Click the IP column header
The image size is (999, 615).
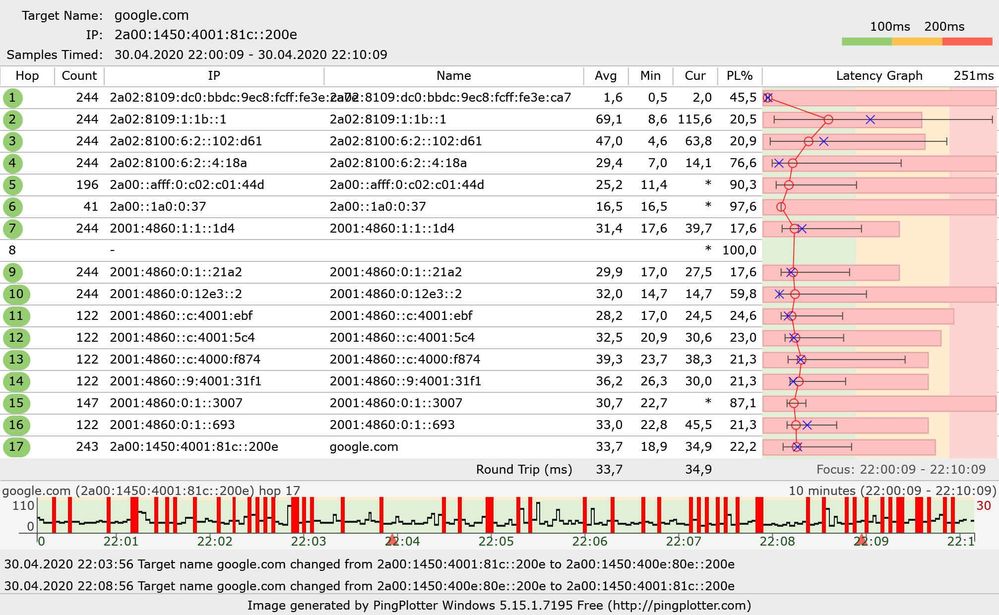point(214,76)
